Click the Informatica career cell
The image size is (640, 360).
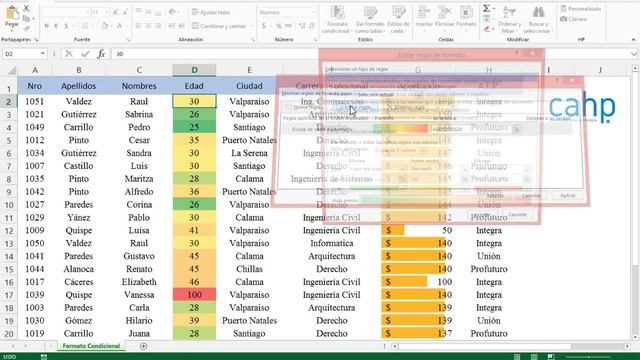[331, 243]
